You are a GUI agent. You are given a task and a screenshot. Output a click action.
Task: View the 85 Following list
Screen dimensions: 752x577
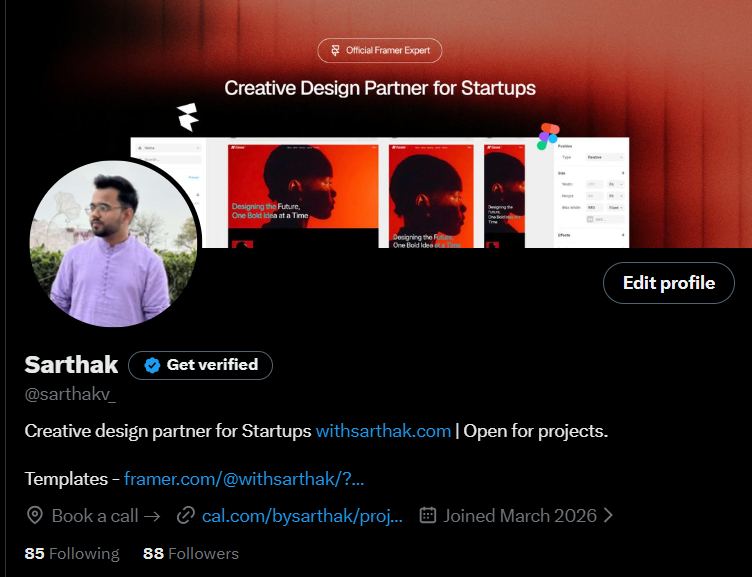pyautogui.click(x=72, y=553)
